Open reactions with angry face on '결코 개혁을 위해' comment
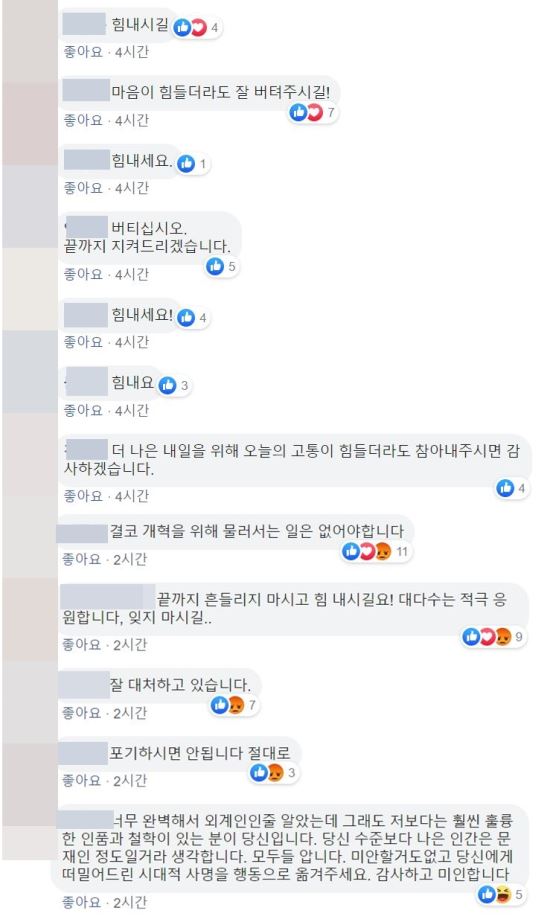The width and height of the screenshot is (550, 916). [376, 551]
